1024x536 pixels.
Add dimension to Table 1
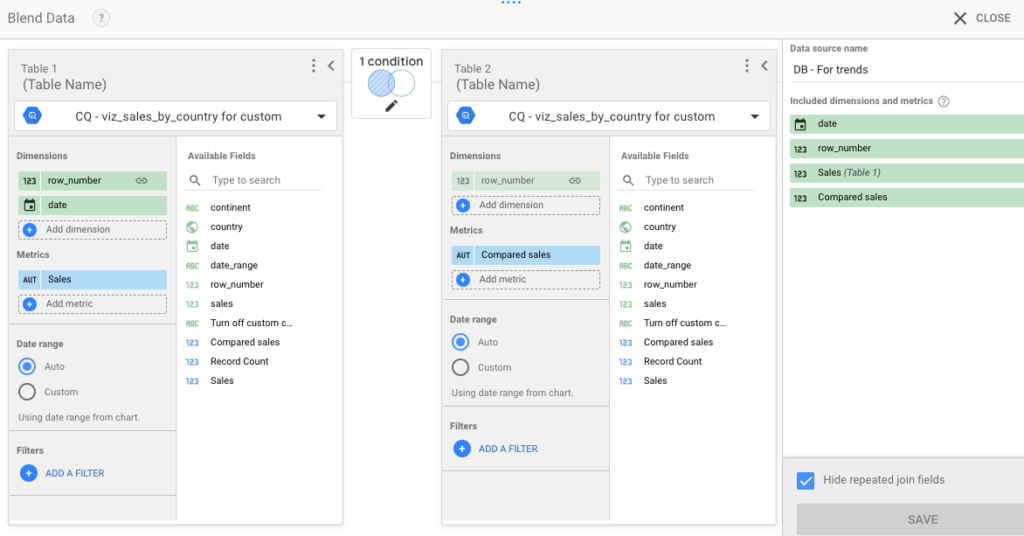(x=93, y=230)
